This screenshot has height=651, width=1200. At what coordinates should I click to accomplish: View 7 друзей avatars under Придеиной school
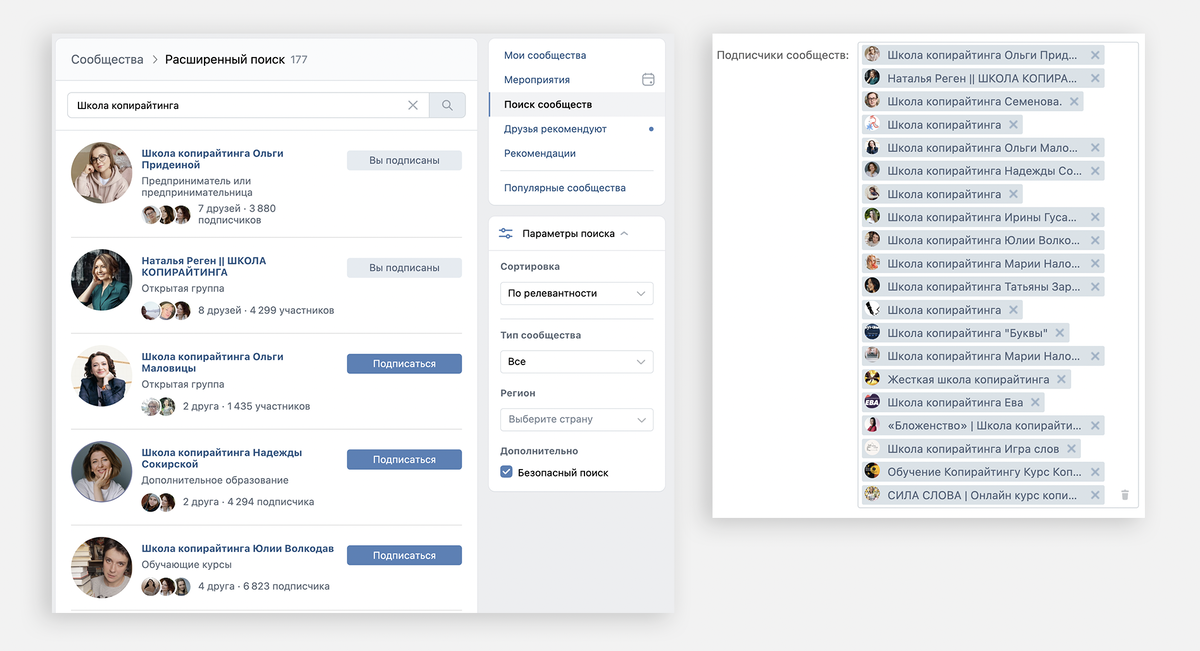click(166, 214)
